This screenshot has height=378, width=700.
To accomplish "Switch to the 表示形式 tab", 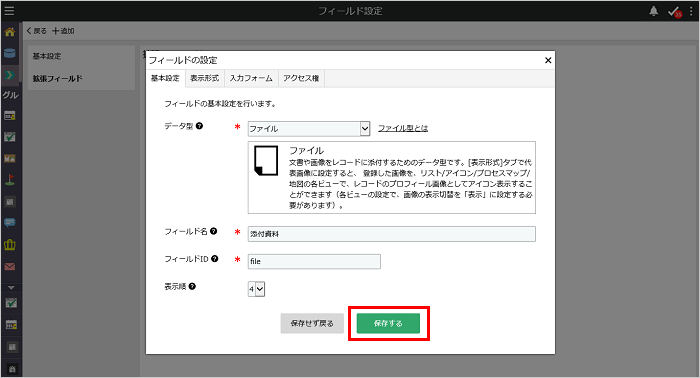I will (204, 78).
